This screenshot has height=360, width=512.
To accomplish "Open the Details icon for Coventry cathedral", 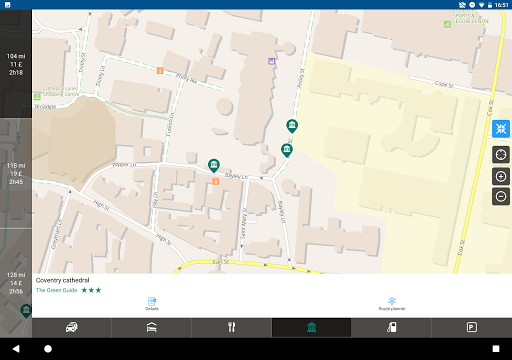I will pos(152,304).
